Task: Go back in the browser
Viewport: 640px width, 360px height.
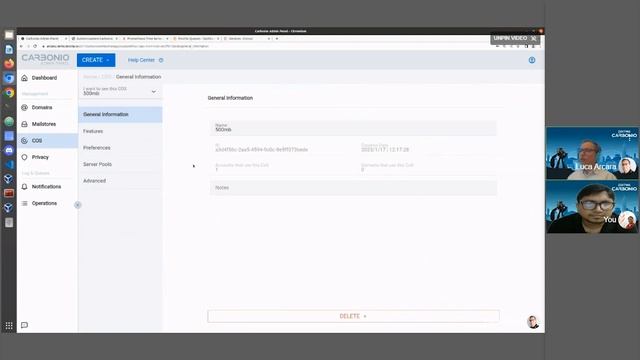Action: pos(21,46)
